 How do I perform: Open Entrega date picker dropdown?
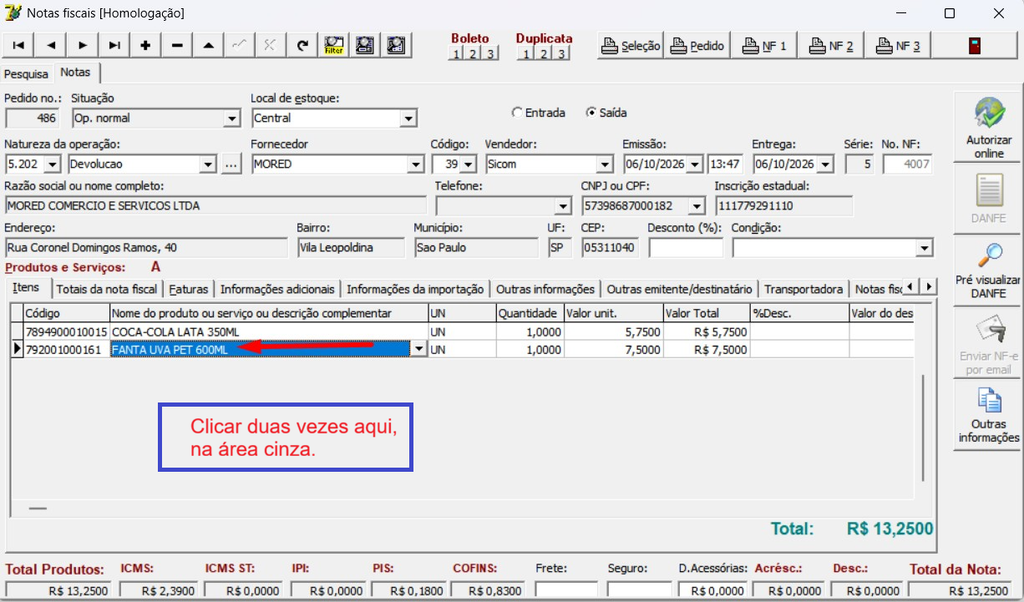(825, 164)
